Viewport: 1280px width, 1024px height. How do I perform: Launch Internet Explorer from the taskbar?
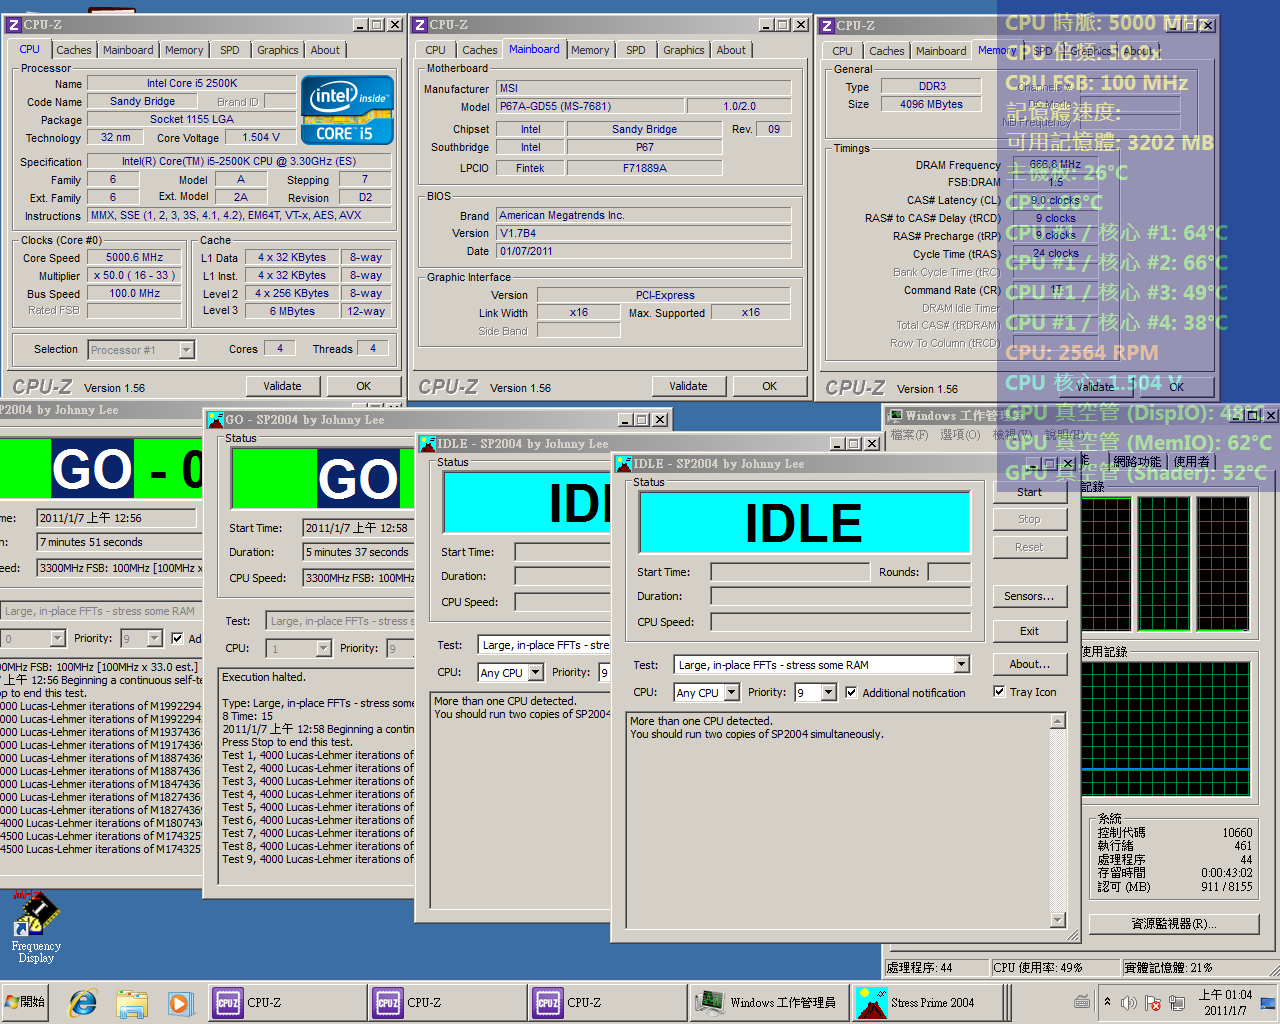pyautogui.click(x=83, y=1002)
